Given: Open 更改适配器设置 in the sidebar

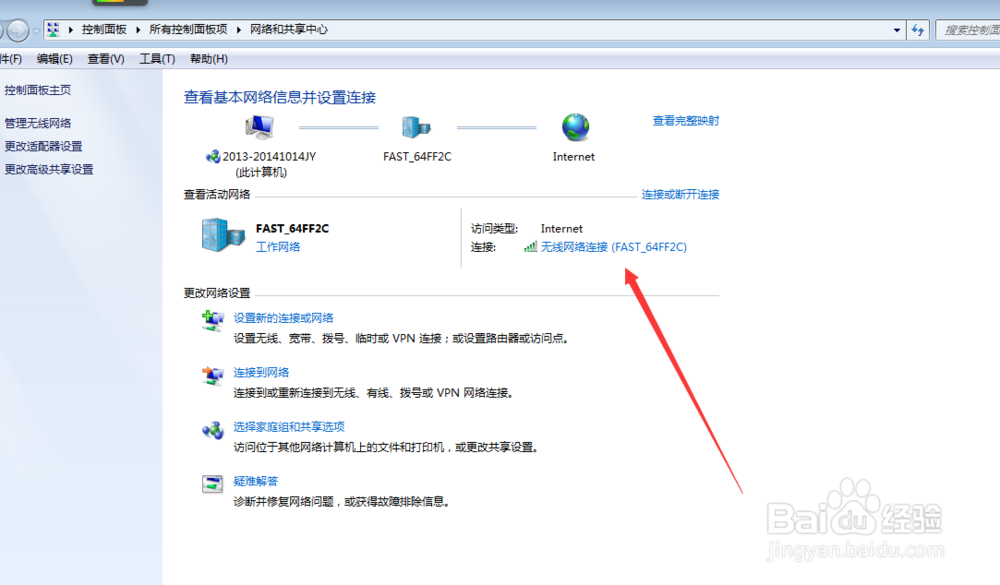Looking at the screenshot, I should tap(43, 146).
